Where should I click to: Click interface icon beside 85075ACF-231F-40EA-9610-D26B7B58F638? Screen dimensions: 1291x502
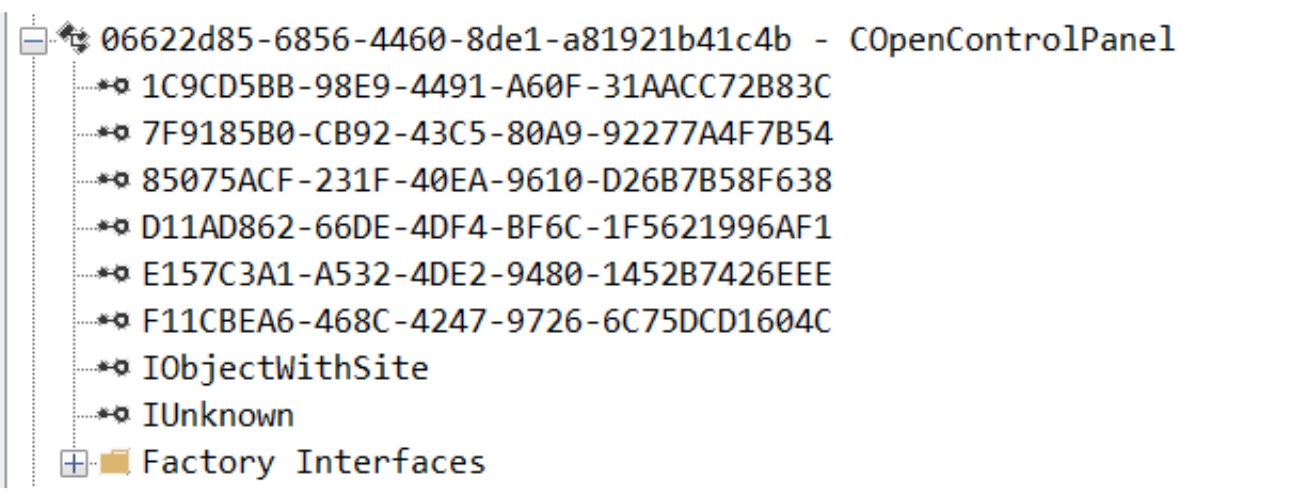(x=115, y=181)
